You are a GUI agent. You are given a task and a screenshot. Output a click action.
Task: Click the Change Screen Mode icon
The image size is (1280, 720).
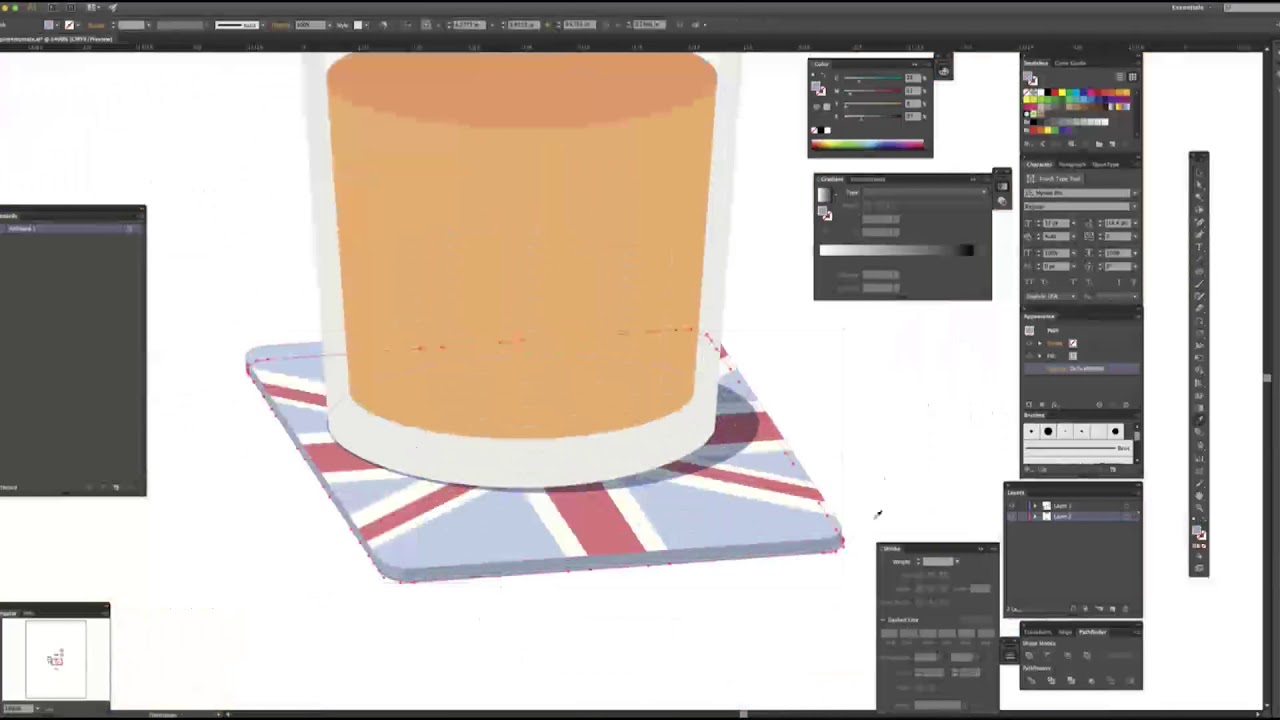[x=1199, y=568]
